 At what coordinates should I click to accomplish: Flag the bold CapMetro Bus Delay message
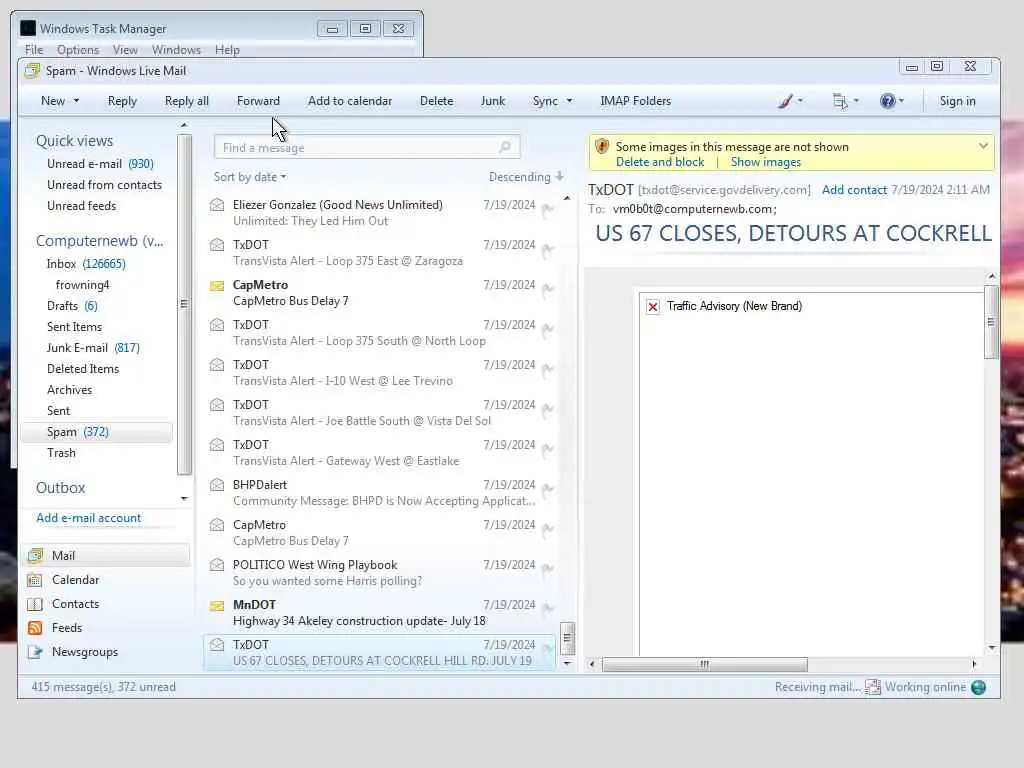[548, 289]
